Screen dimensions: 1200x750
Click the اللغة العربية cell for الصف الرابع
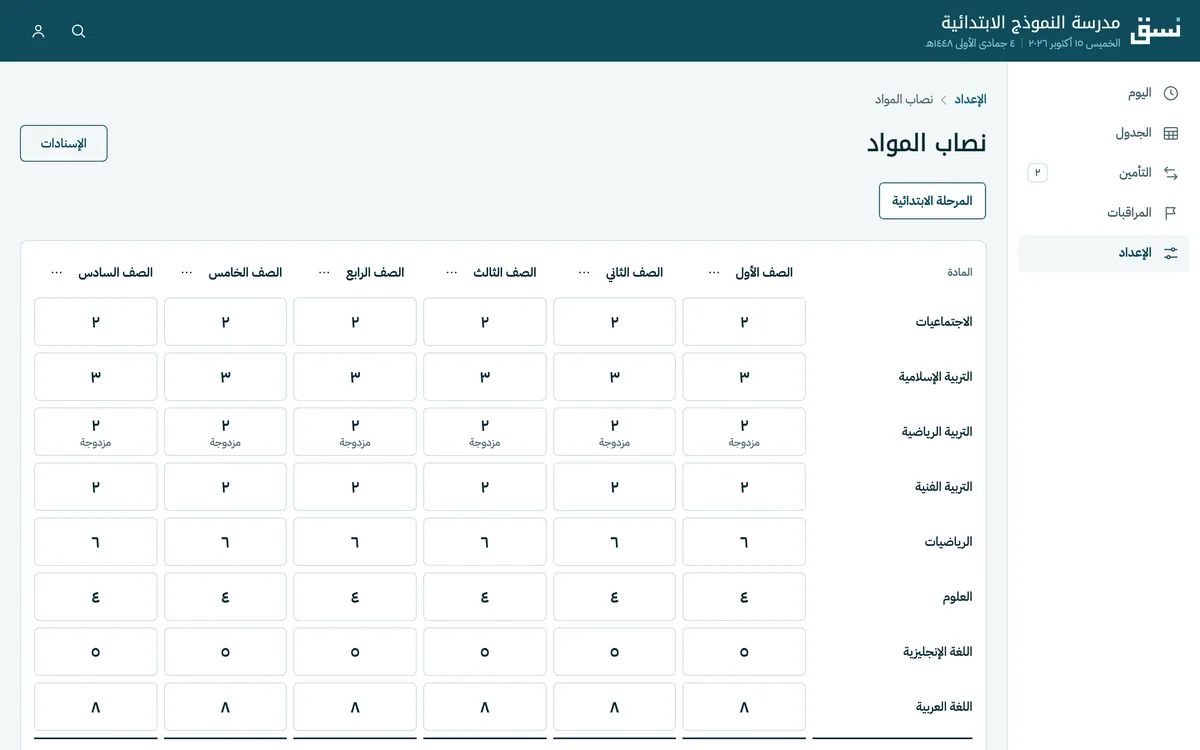coord(355,707)
